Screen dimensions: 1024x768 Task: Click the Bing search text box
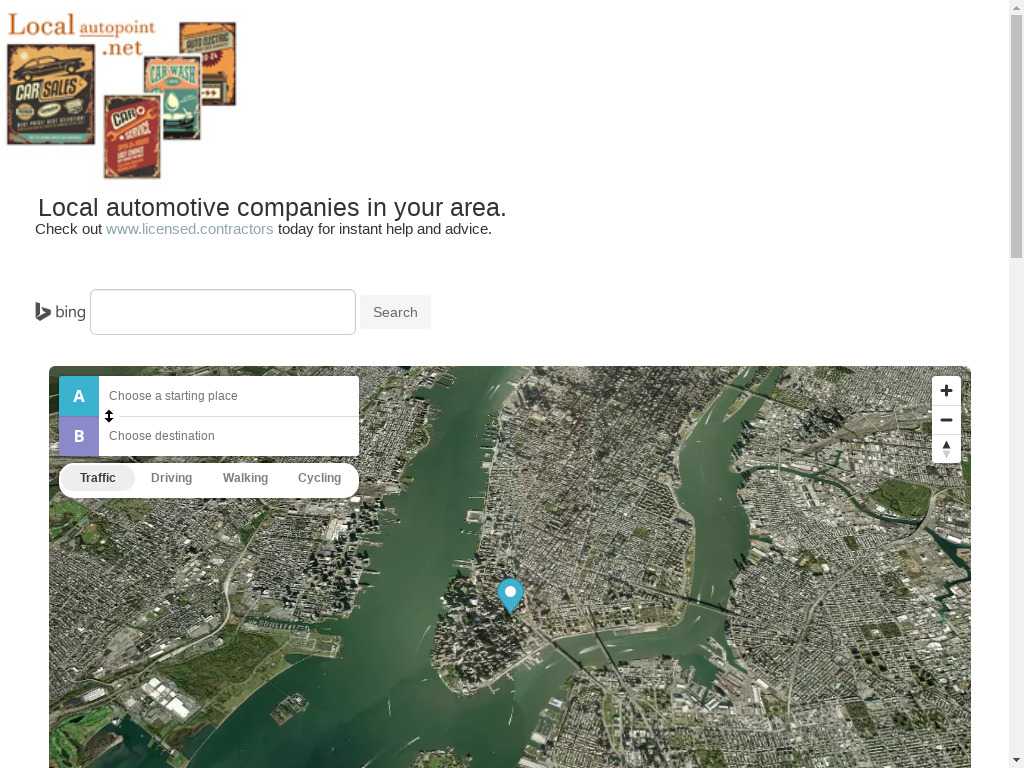point(223,312)
